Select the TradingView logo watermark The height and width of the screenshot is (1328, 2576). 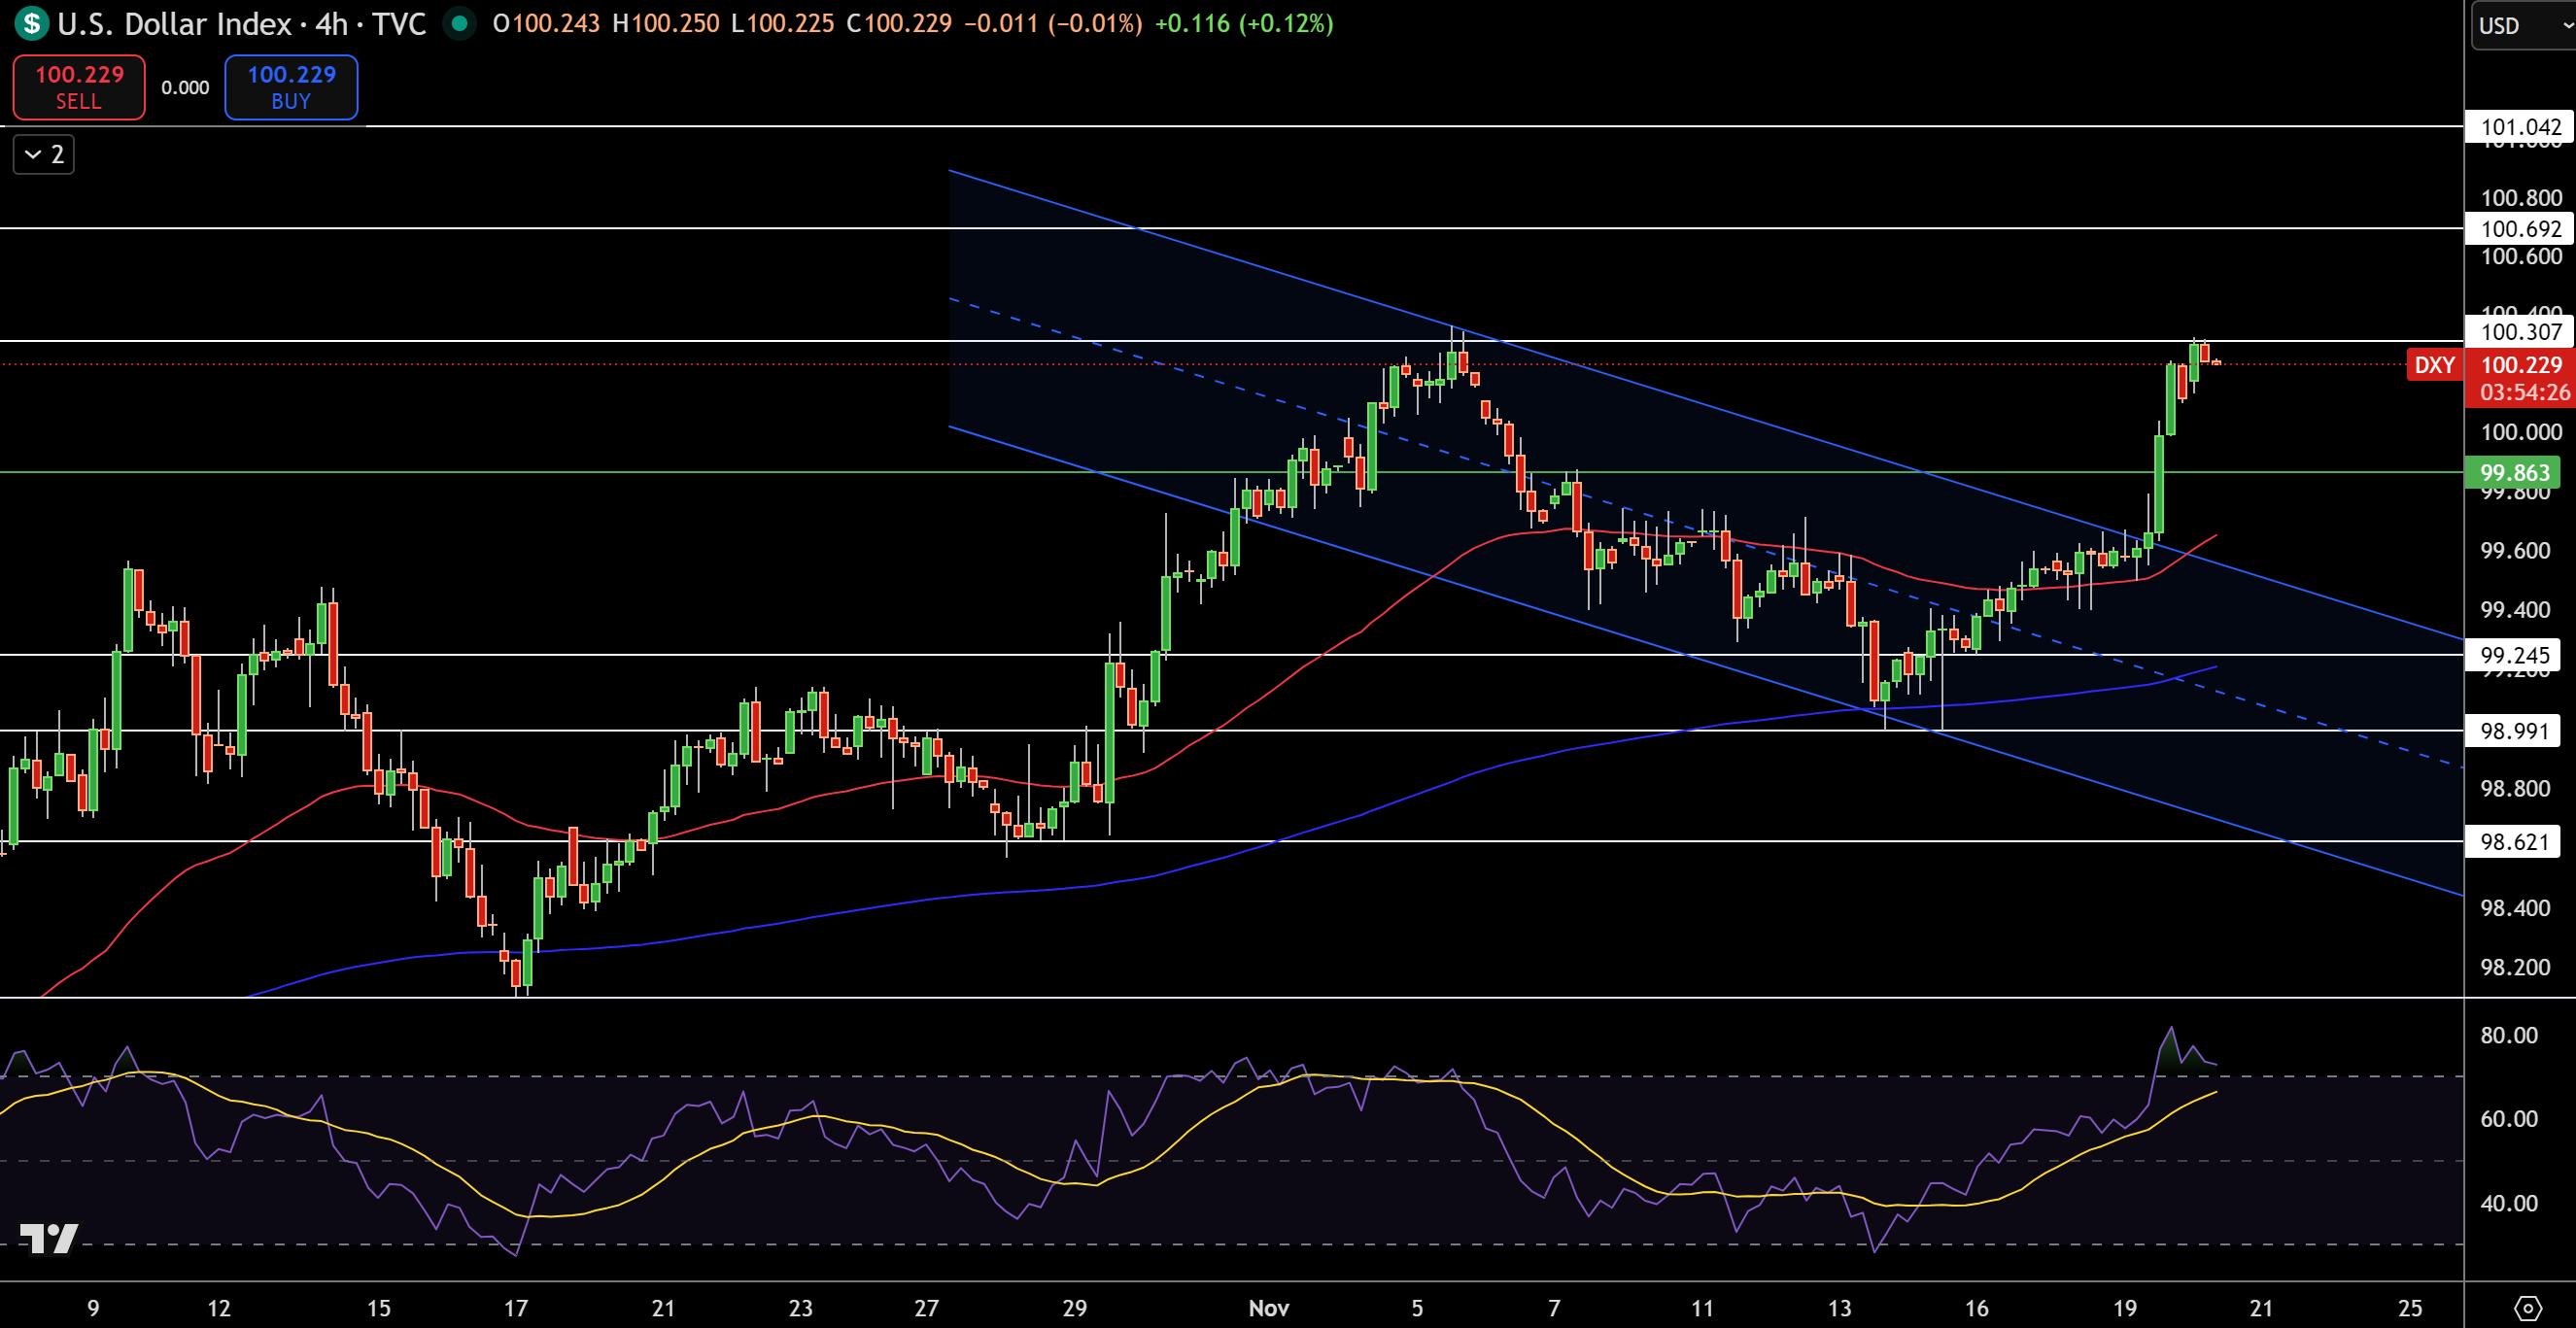point(47,1240)
